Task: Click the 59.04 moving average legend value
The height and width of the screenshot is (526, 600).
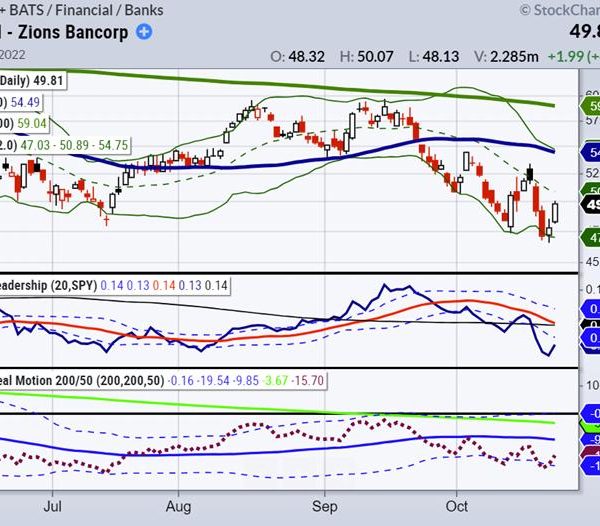Action: [32, 124]
